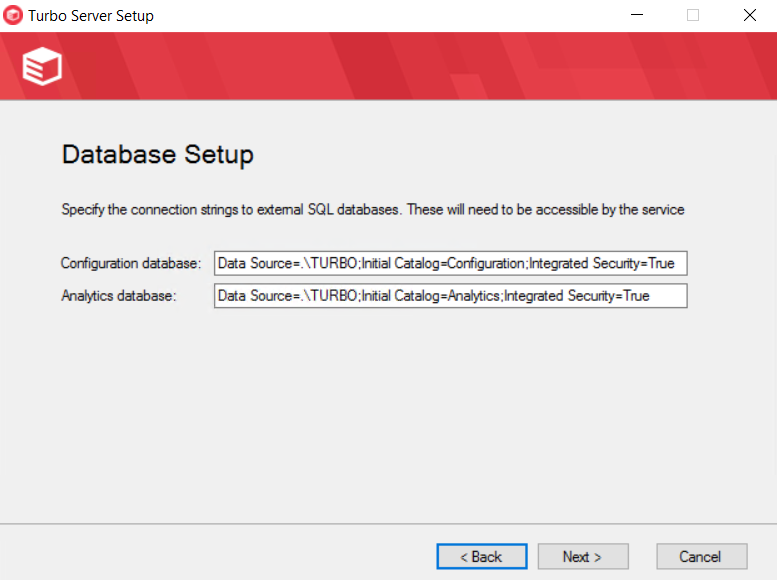Click the 'Configuration database:' label
777x580 pixels.
click(x=131, y=264)
